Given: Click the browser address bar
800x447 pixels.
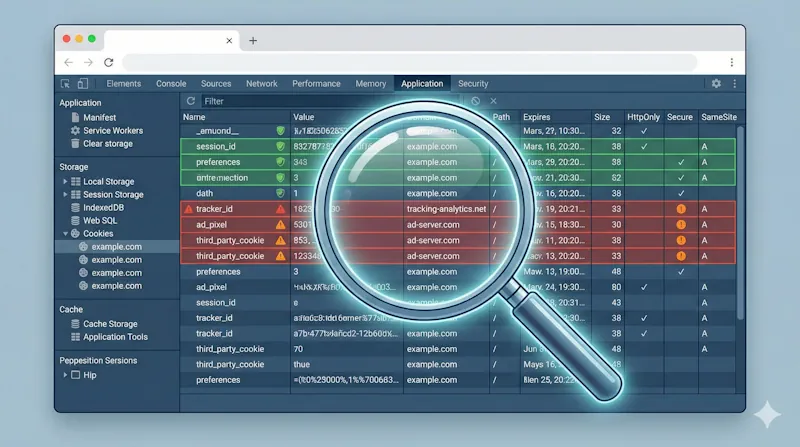Looking at the screenshot, I should [410, 62].
